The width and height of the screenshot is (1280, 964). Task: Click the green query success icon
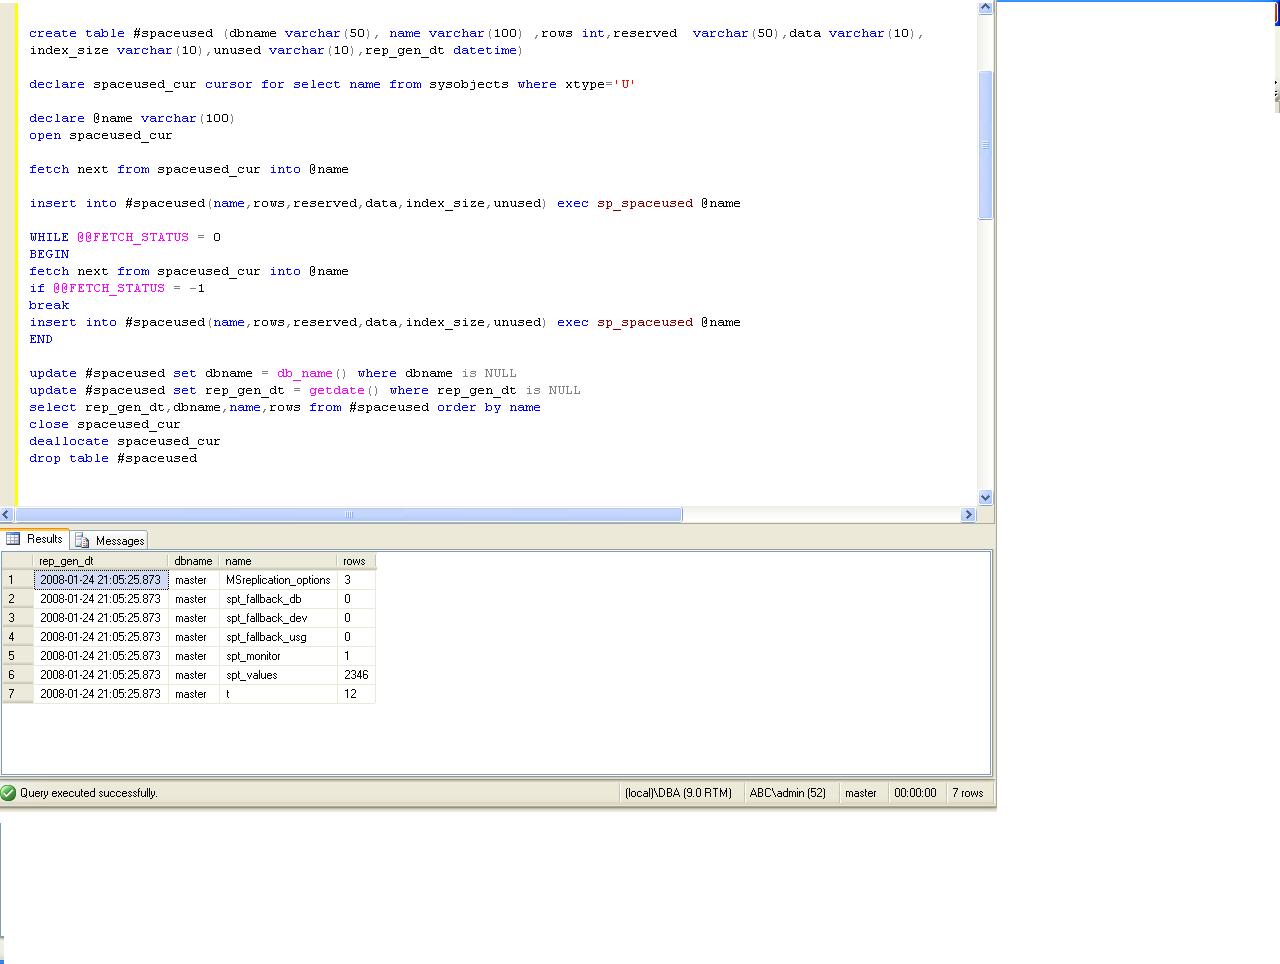point(9,793)
